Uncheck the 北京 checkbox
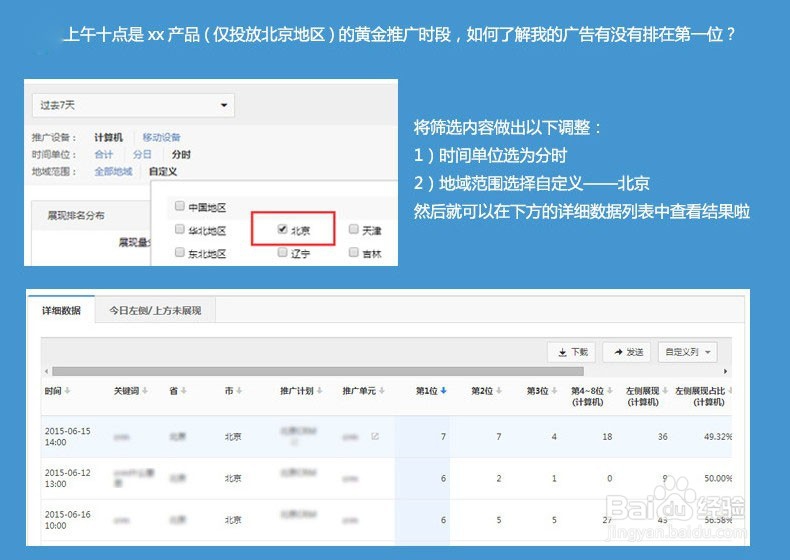The height and width of the screenshot is (560, 790). click(282, 229)
